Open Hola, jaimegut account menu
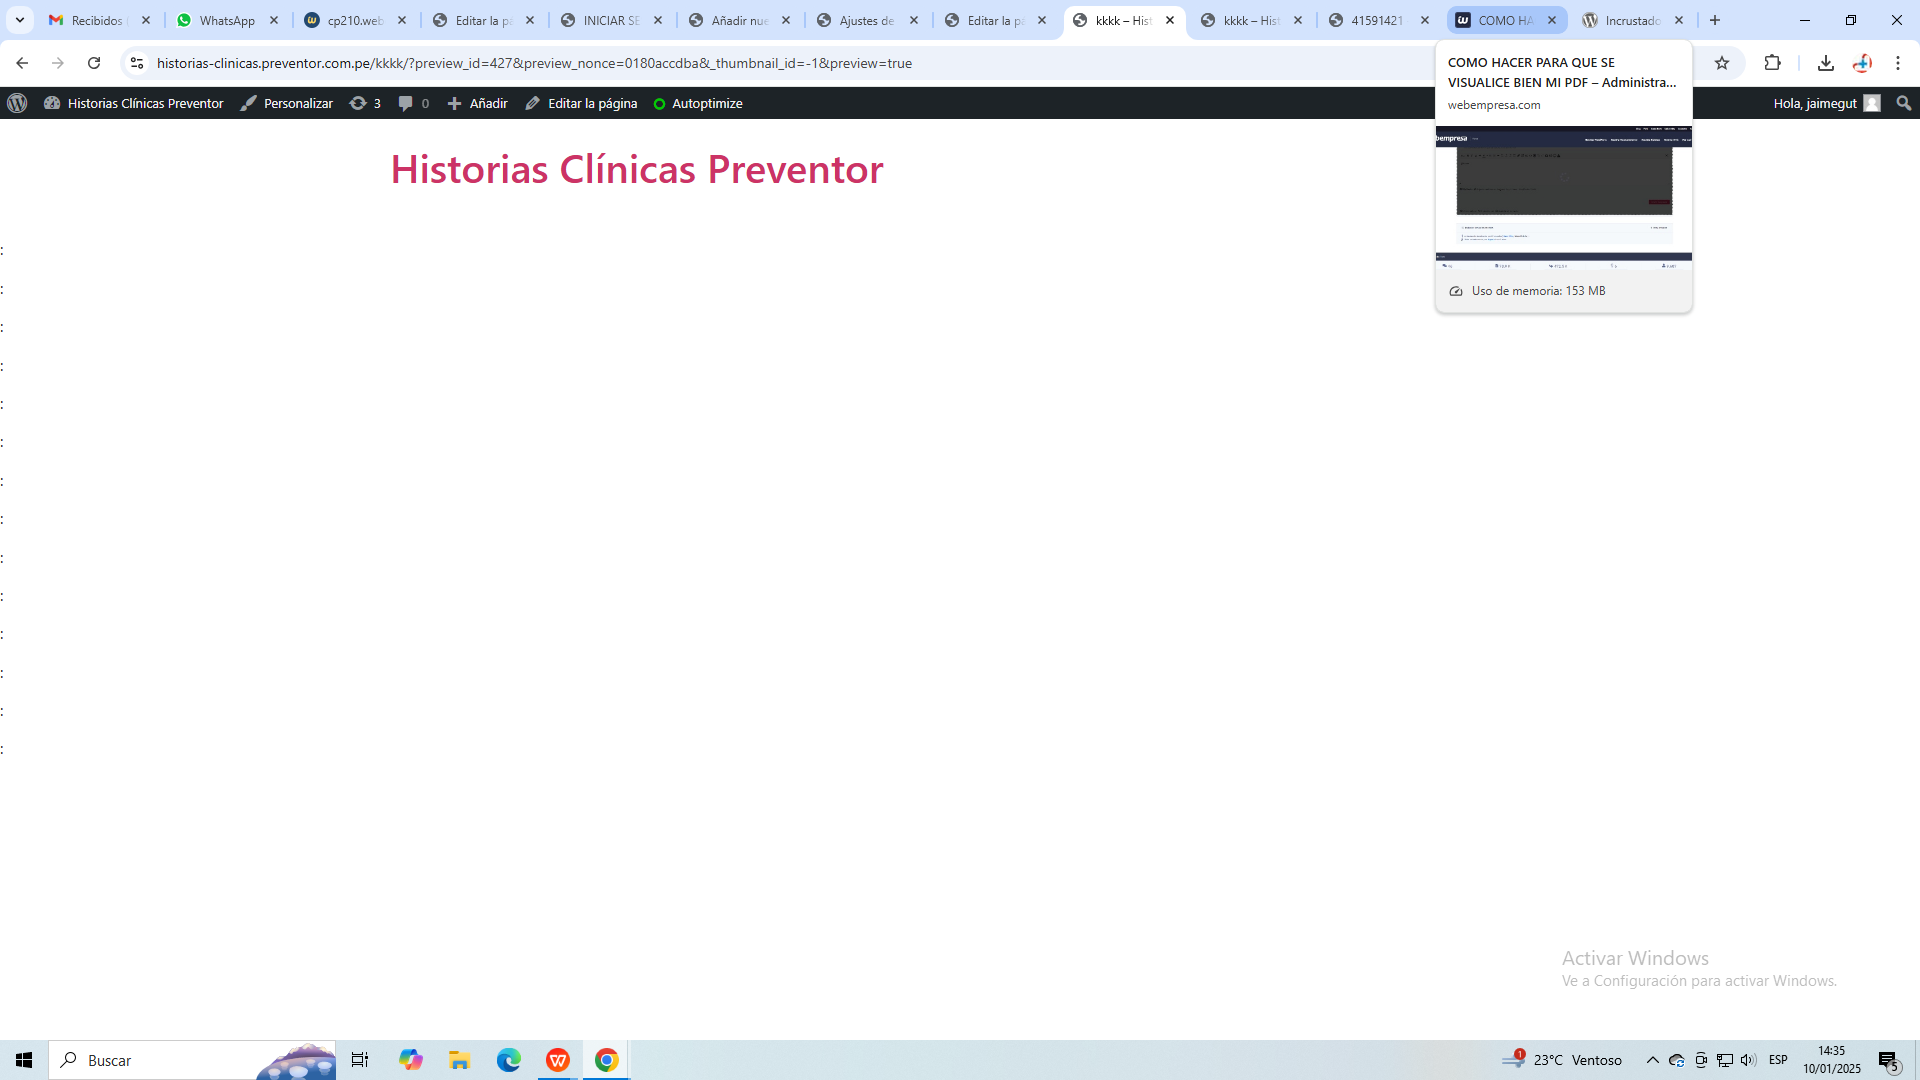1920x1080 pixels. [1827, 103]
